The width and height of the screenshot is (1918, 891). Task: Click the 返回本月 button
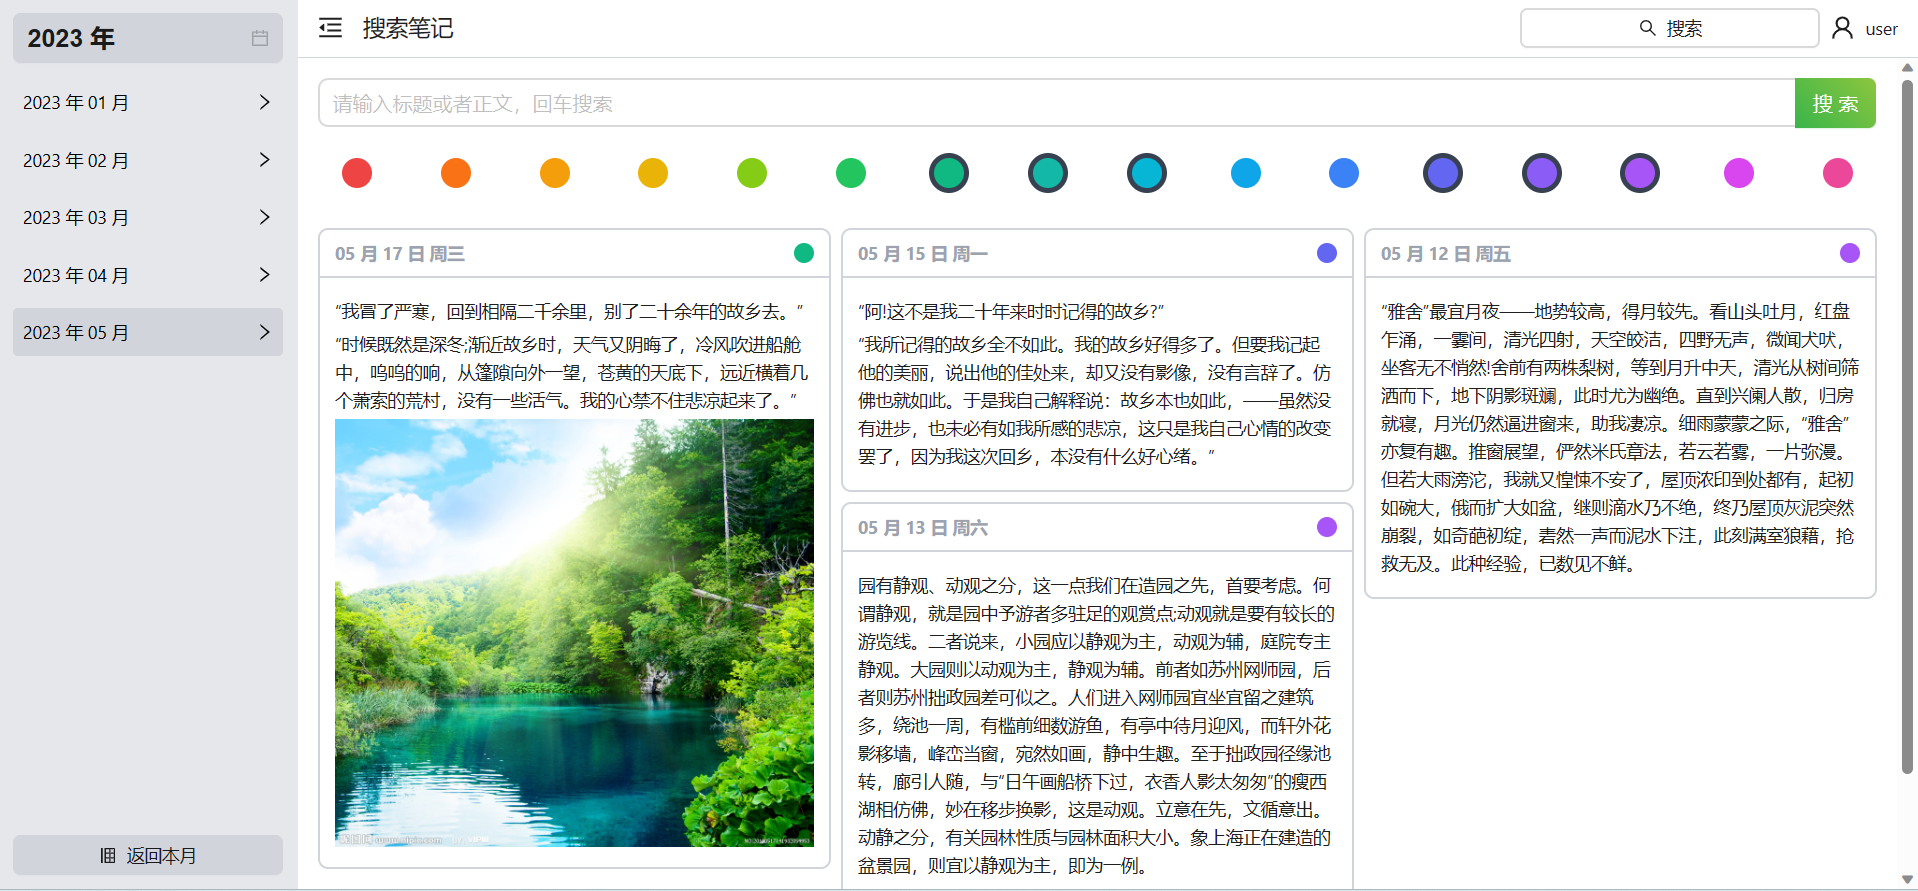(148, 855)
